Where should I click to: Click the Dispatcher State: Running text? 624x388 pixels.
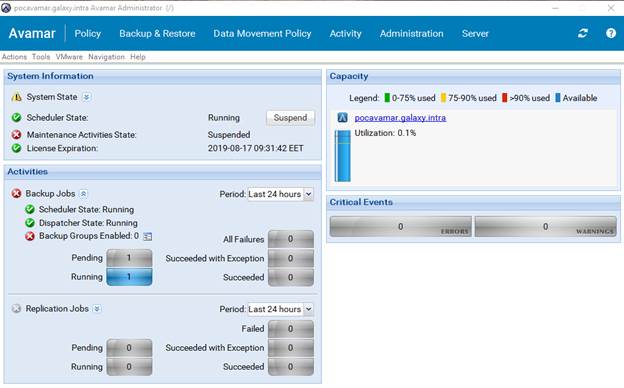click(x=88, y=223)
